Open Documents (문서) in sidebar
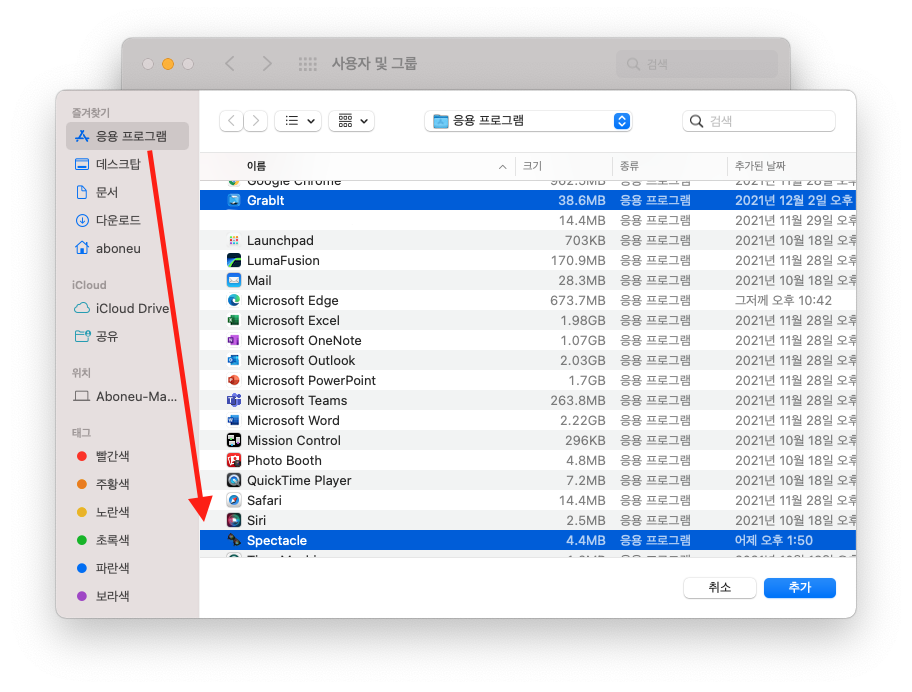This screenshot has height=692, width=912. [x=97, y=192]
